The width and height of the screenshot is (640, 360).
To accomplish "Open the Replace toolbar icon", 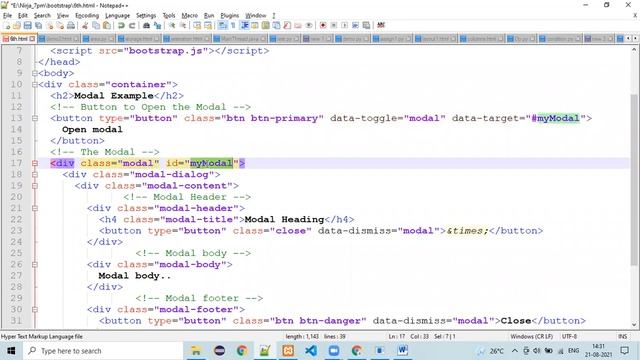I will pyautogui.click(x=157, y=25).
